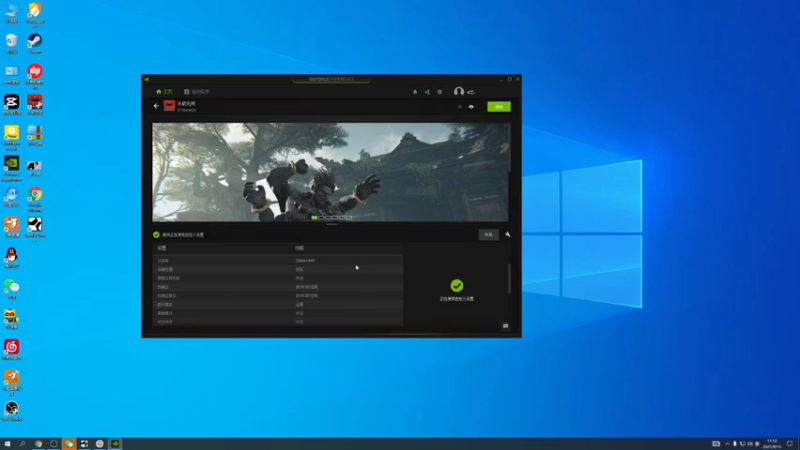Open the settings gear icon in GeForce Experience
This screenshot has height=450, width=800.
pyautogui.click(x=439, y=92)
